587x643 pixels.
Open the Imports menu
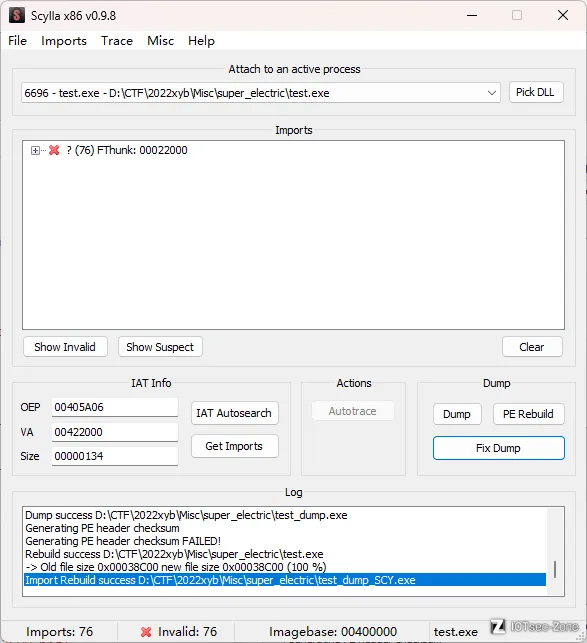point(64,41)
